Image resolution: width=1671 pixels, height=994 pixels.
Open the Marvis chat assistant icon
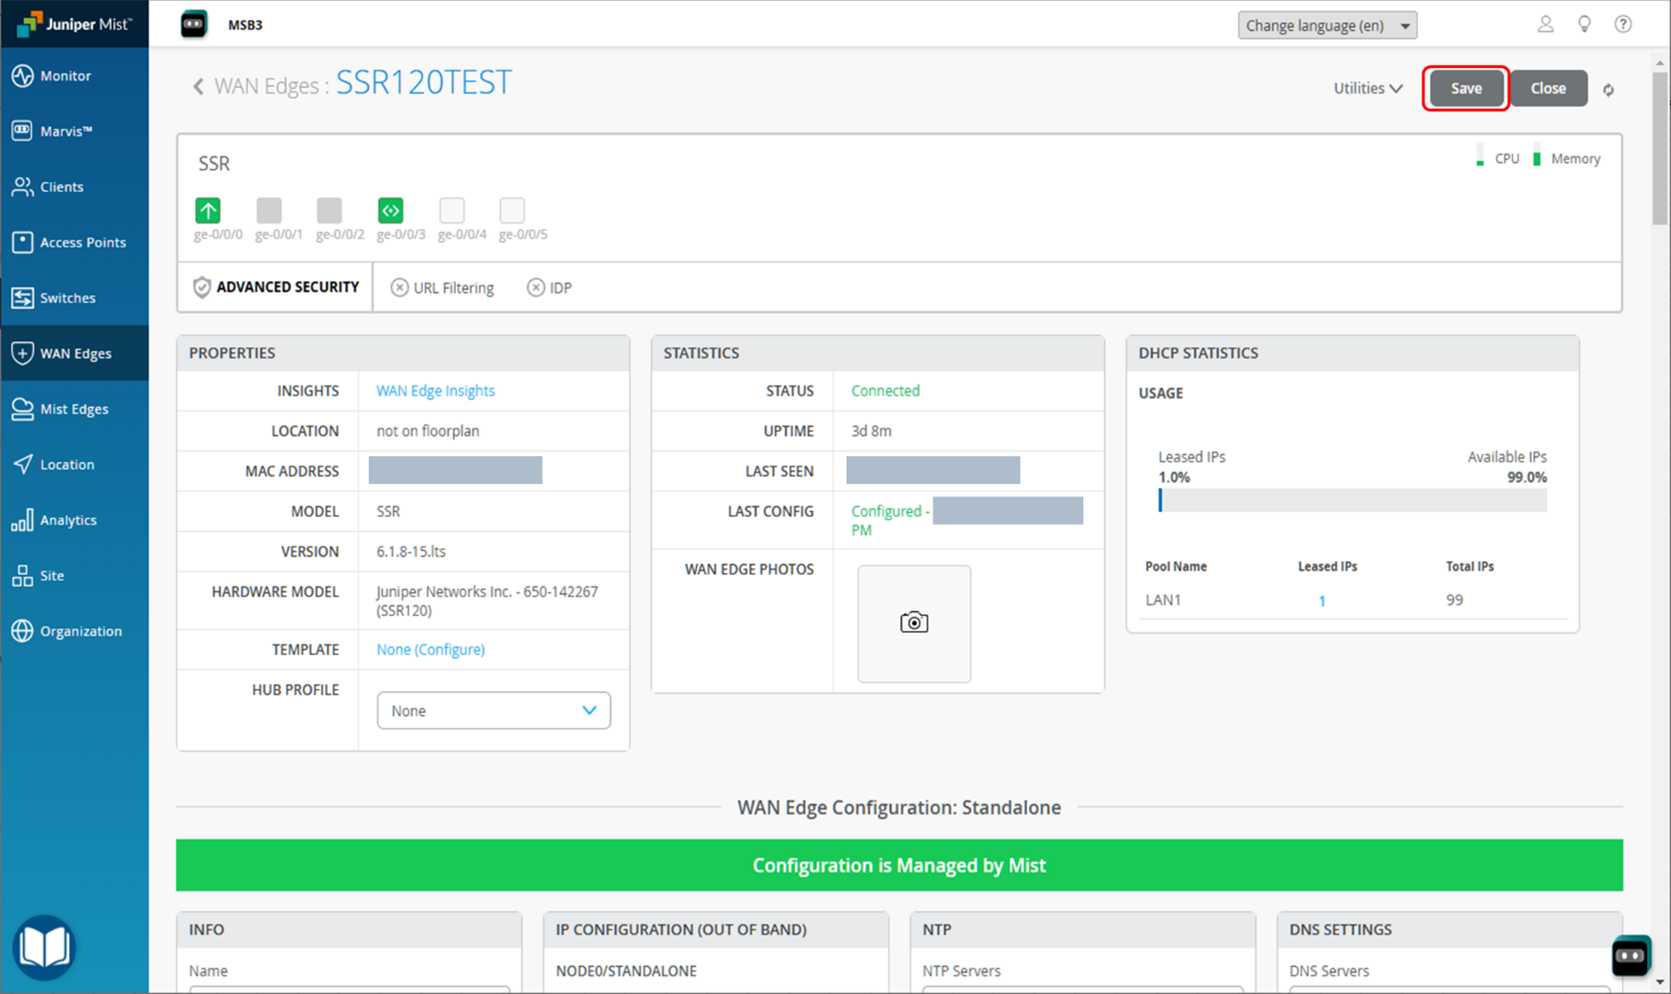tap(1630, 957)
